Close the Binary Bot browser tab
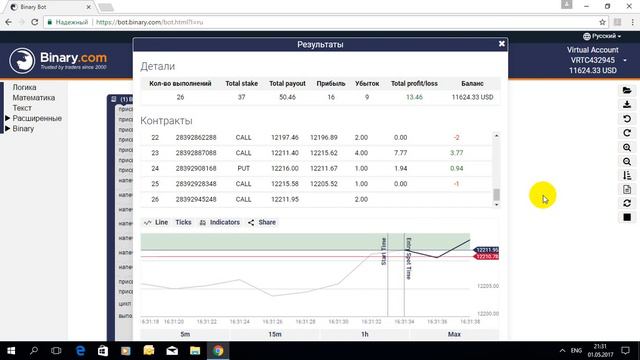640x360 pixels. coord(89,7)
